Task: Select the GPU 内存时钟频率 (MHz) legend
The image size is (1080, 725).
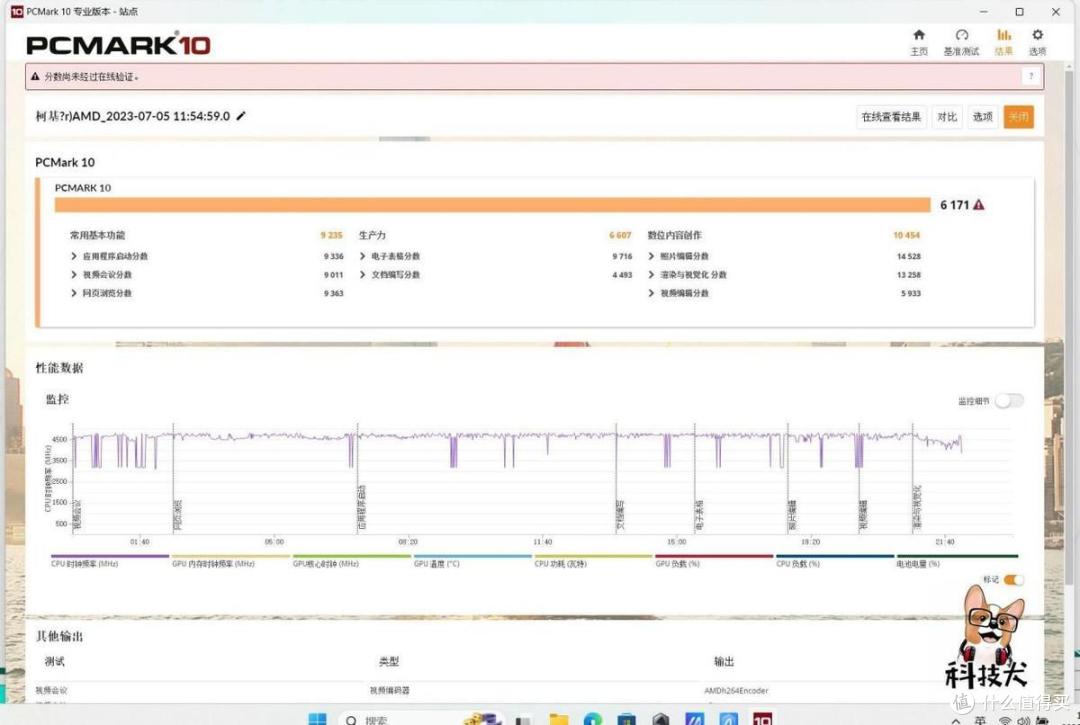Action: click(231, 560)
